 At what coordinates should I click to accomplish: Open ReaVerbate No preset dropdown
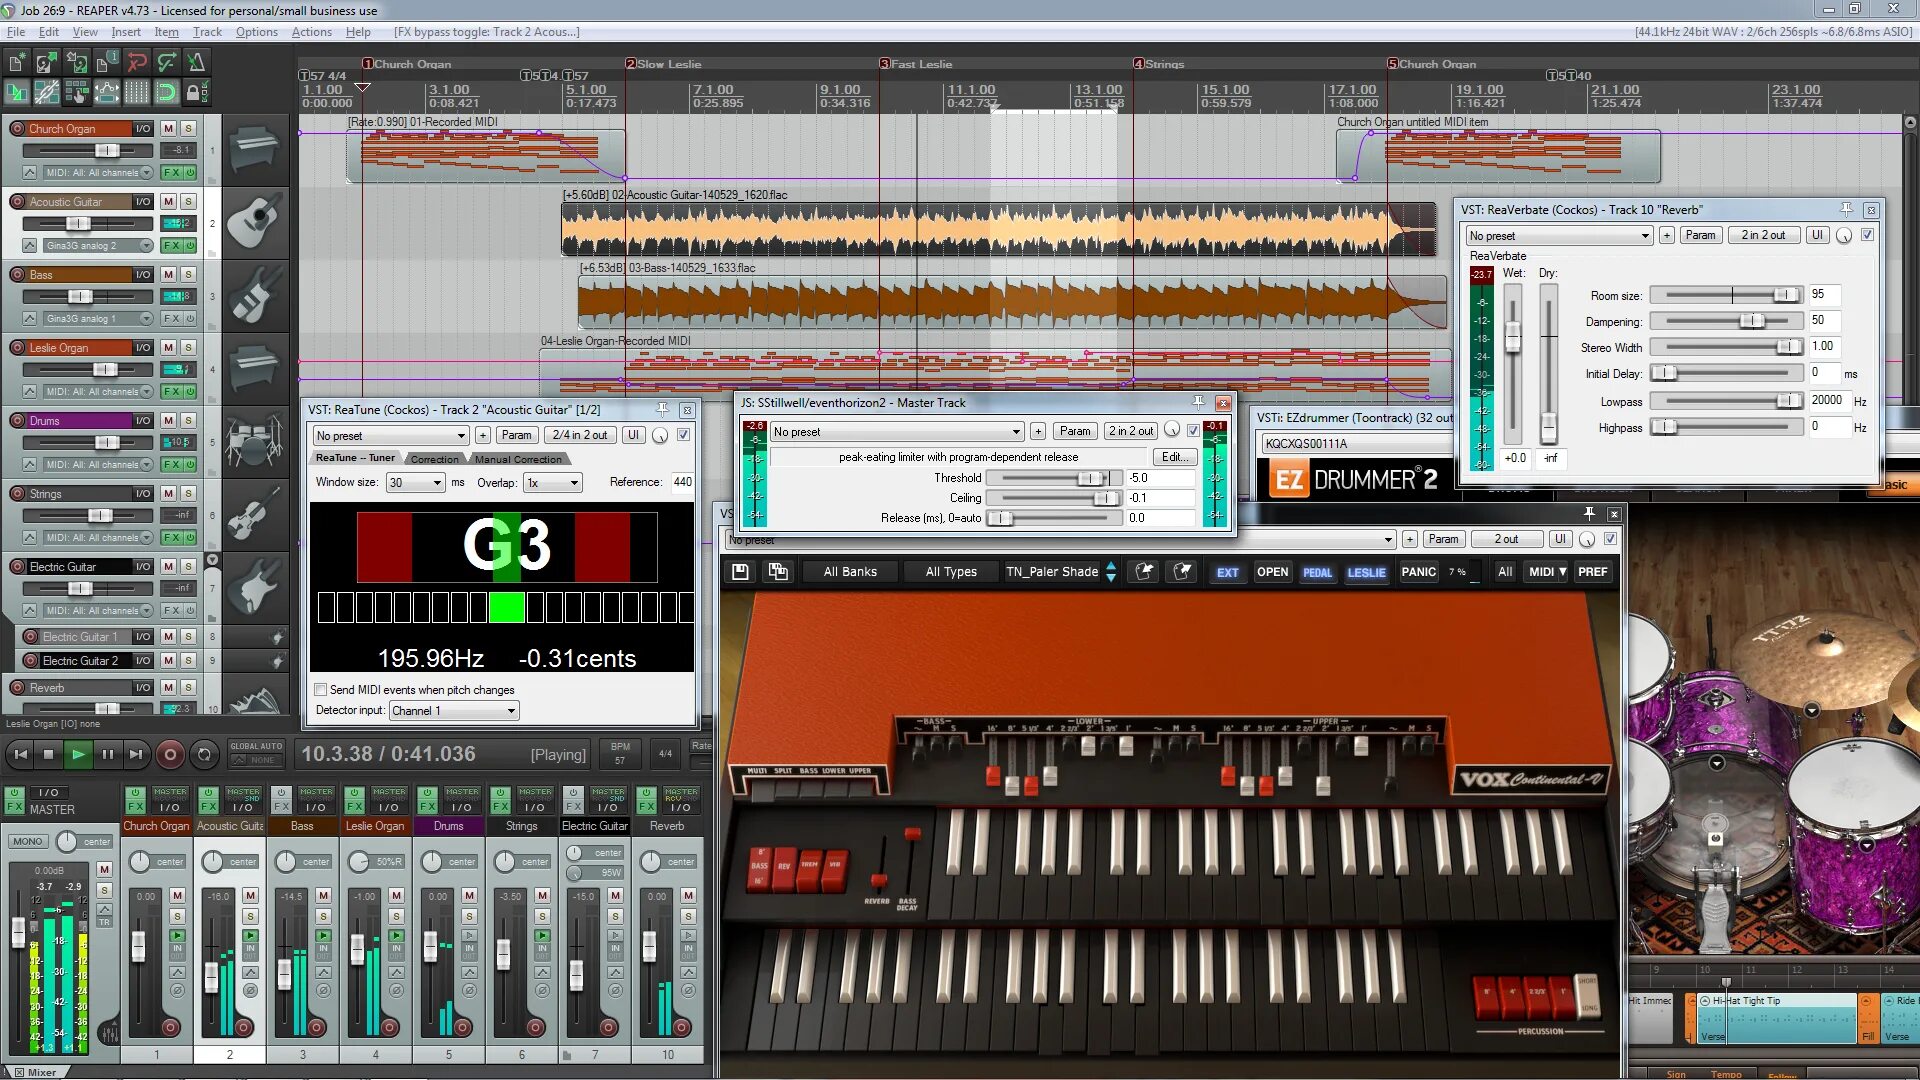(x=1558, y=236)
